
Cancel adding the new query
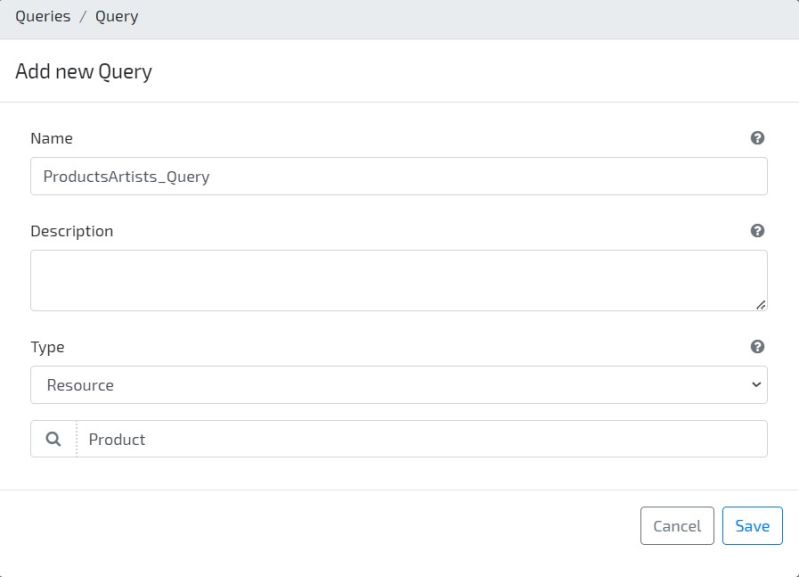tap(677, 526)
